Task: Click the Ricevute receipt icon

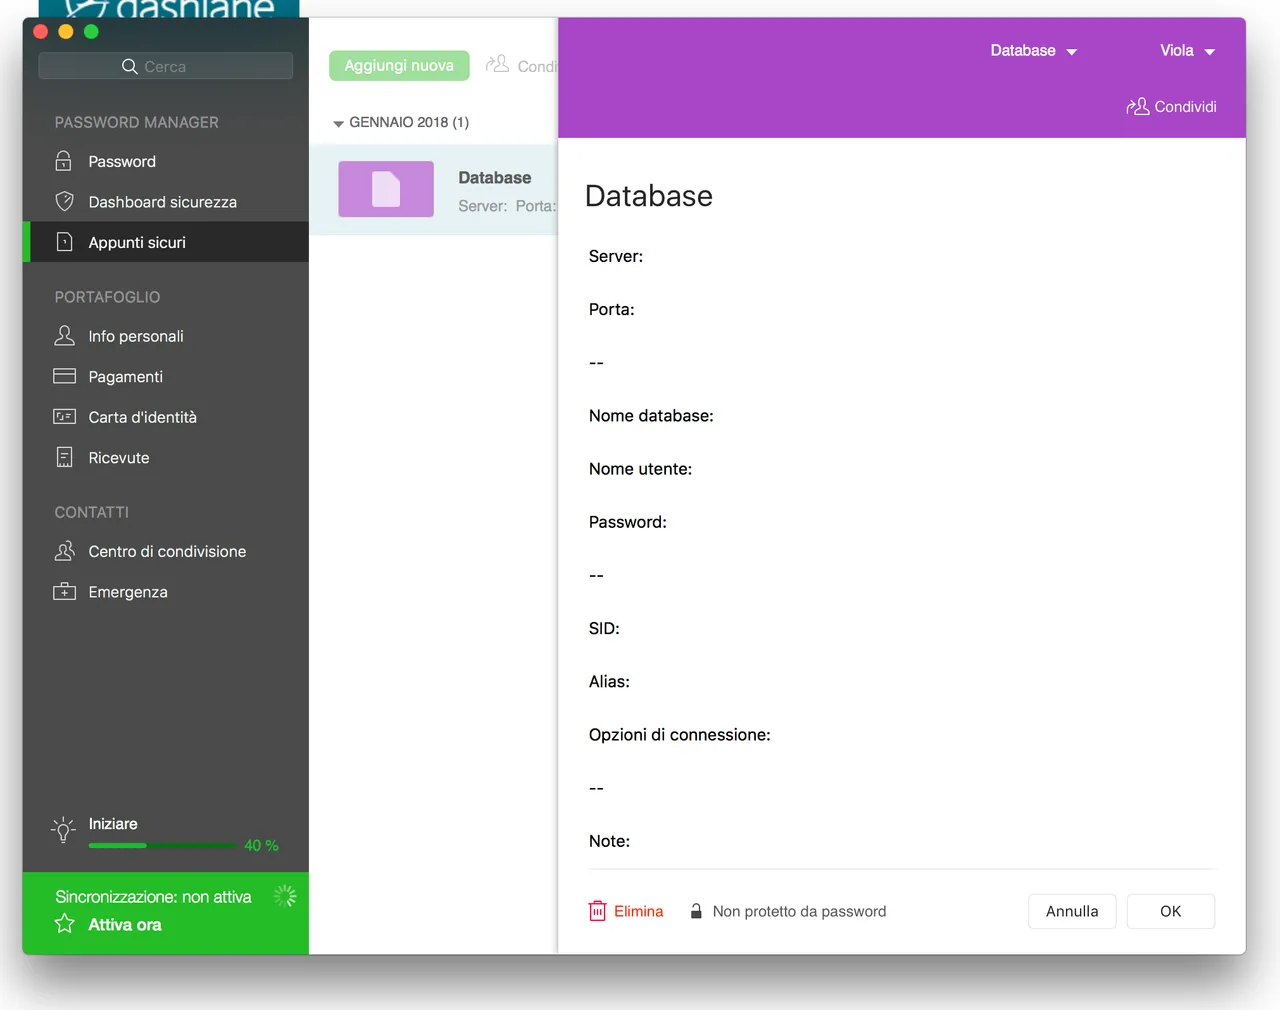Action: 64,457
